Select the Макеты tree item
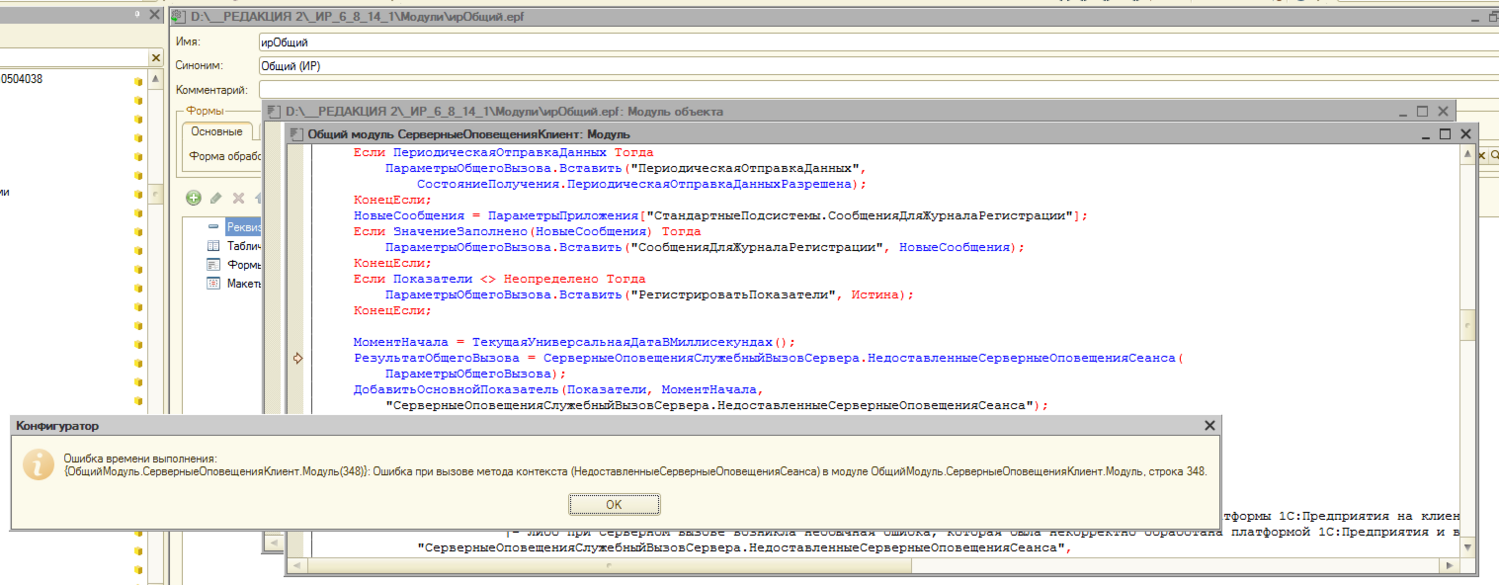1499x585 pixels. (x=243, y=284)
